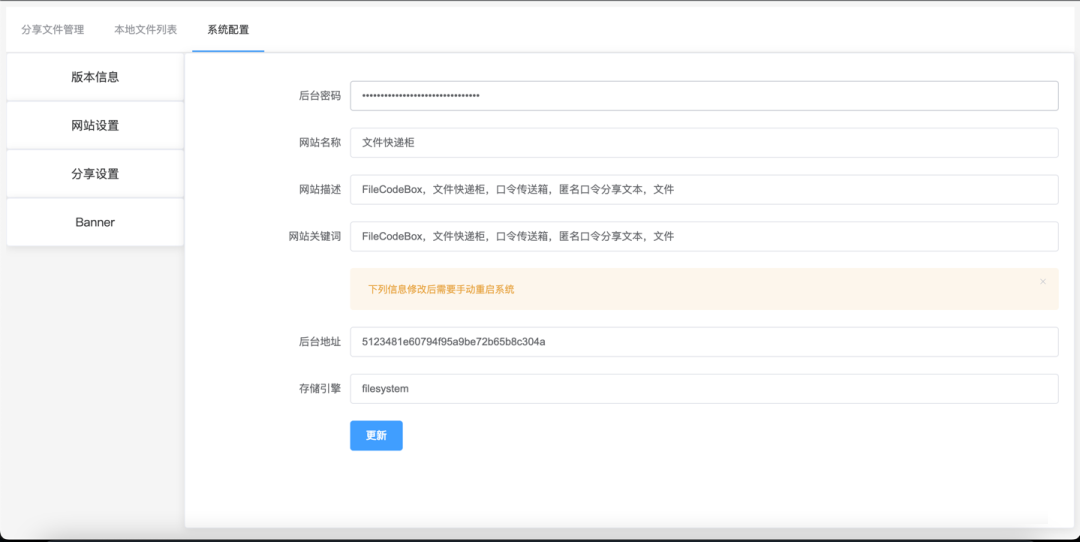Click the 后台地址 hash input field

703,342
